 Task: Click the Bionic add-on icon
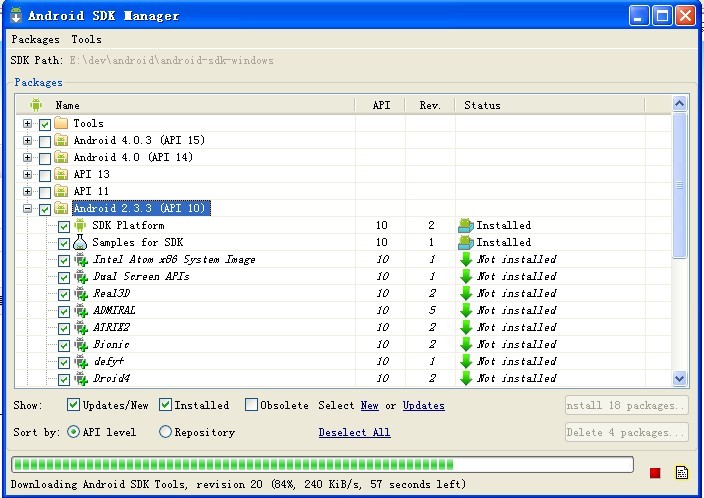pyautogui.click(x=81, y=345)
